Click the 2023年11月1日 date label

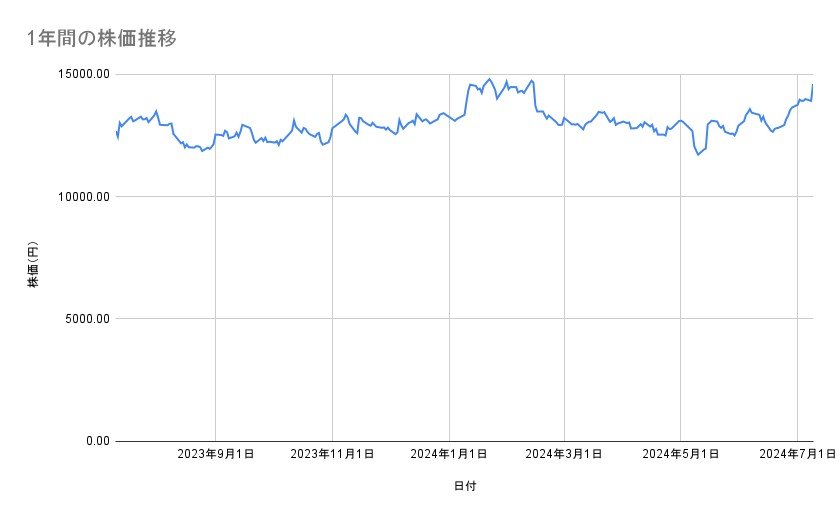pyautogui.click(x=332, y=454)
